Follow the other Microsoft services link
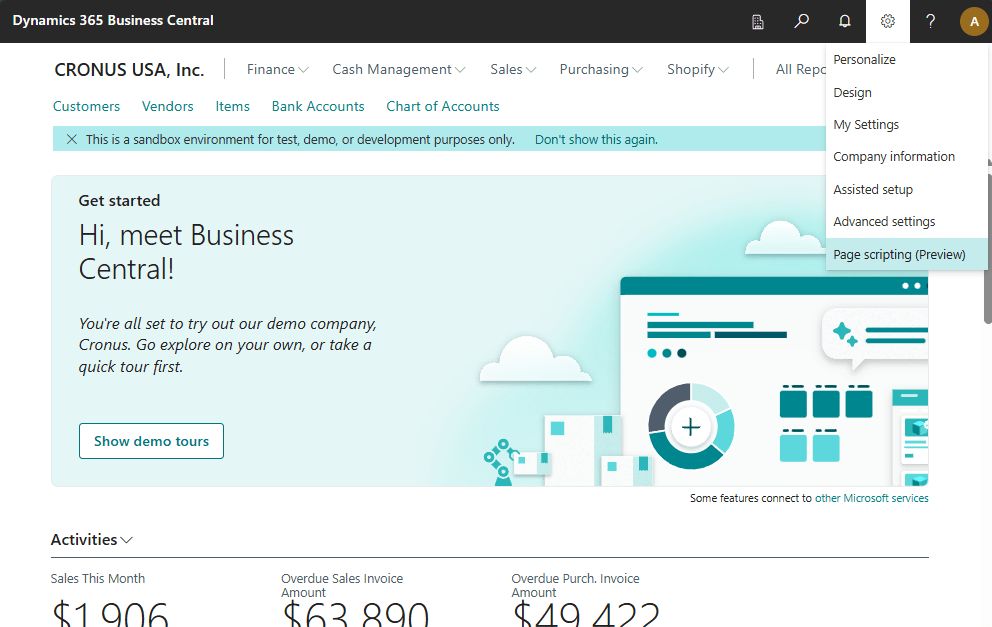The height and width of the screenshot is (627, 992). 871,498
